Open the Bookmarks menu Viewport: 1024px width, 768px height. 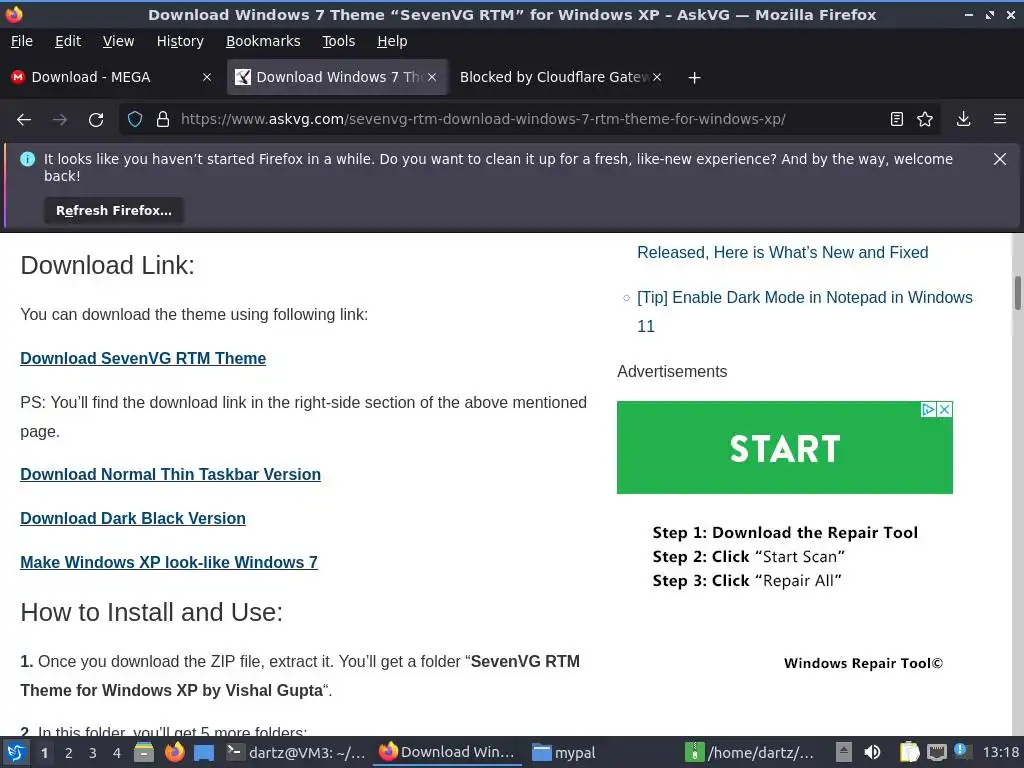(x=263, y=41)
